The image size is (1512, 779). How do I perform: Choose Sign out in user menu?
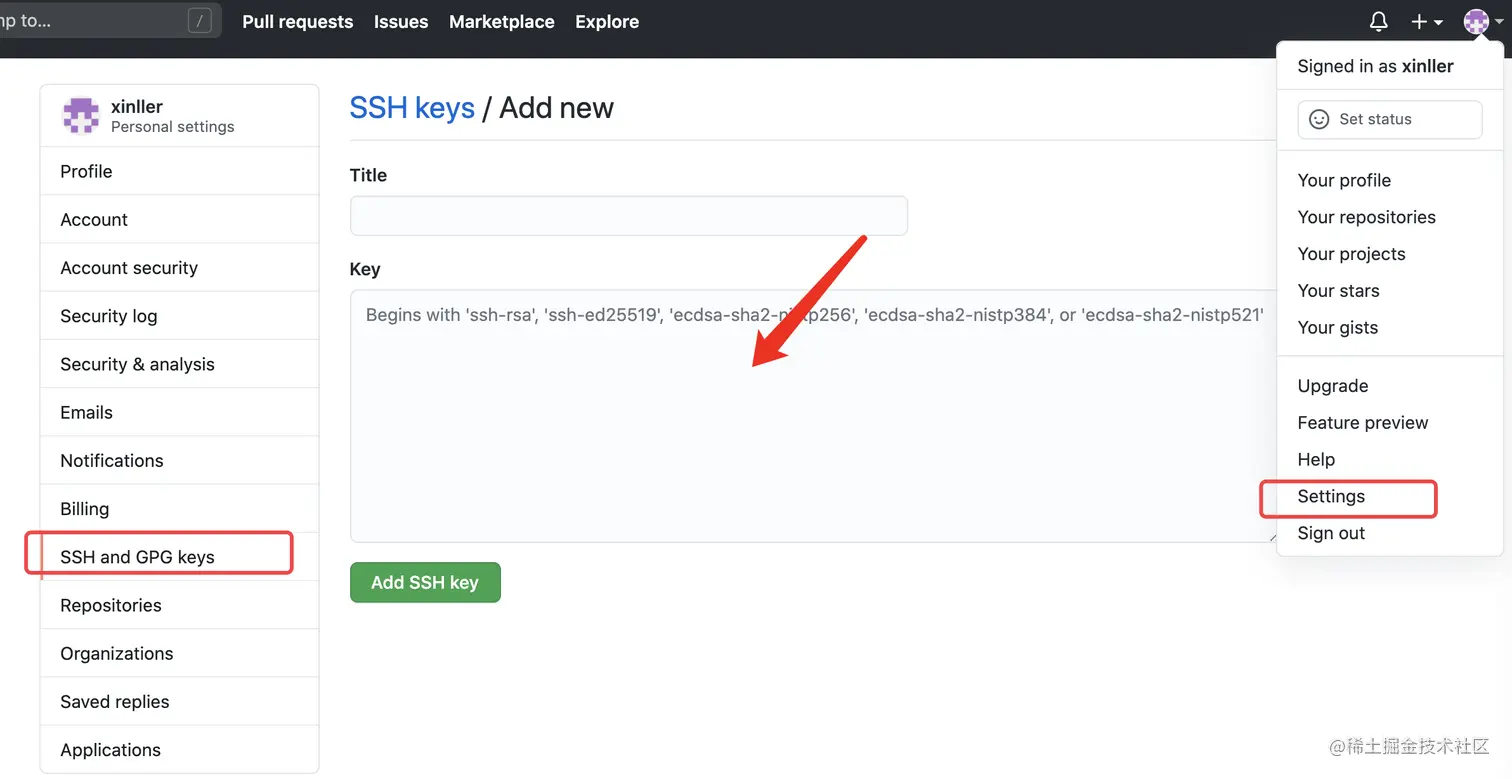tap(1389, 533)
